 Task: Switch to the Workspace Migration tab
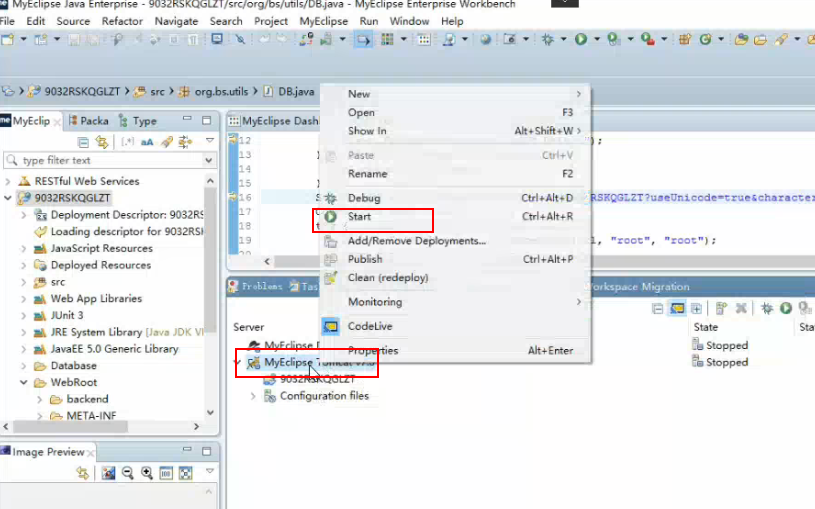pyautogui.click(x=639, y=286)
